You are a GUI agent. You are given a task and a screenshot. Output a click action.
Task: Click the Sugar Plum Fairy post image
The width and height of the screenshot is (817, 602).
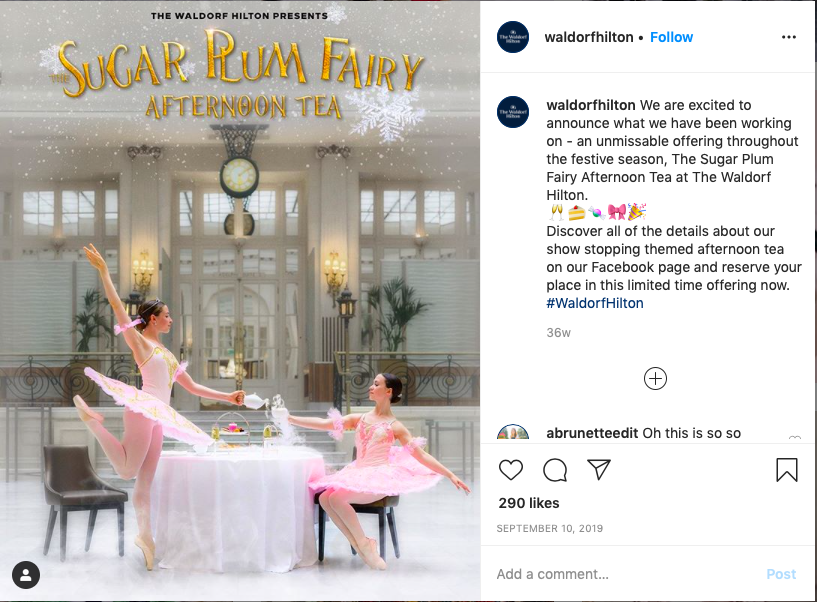coord(240,301)
